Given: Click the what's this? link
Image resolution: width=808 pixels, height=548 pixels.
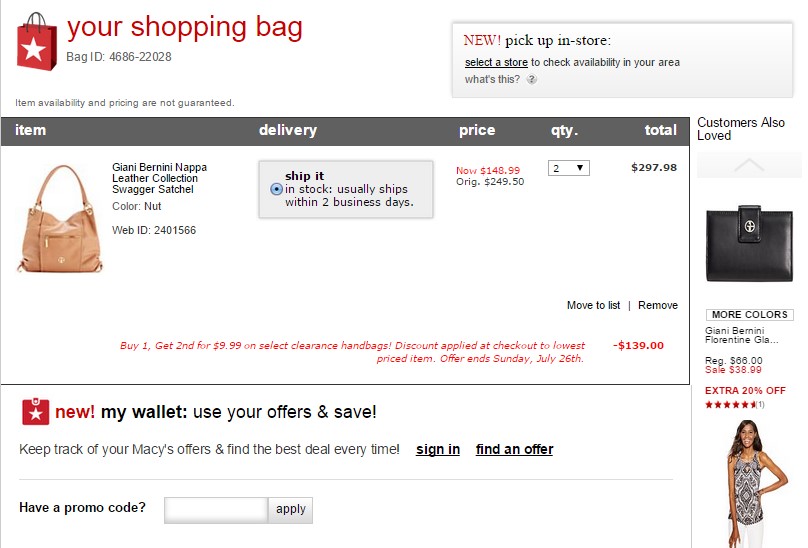Looking at the screenshot, I should click(x=492, y=80).
